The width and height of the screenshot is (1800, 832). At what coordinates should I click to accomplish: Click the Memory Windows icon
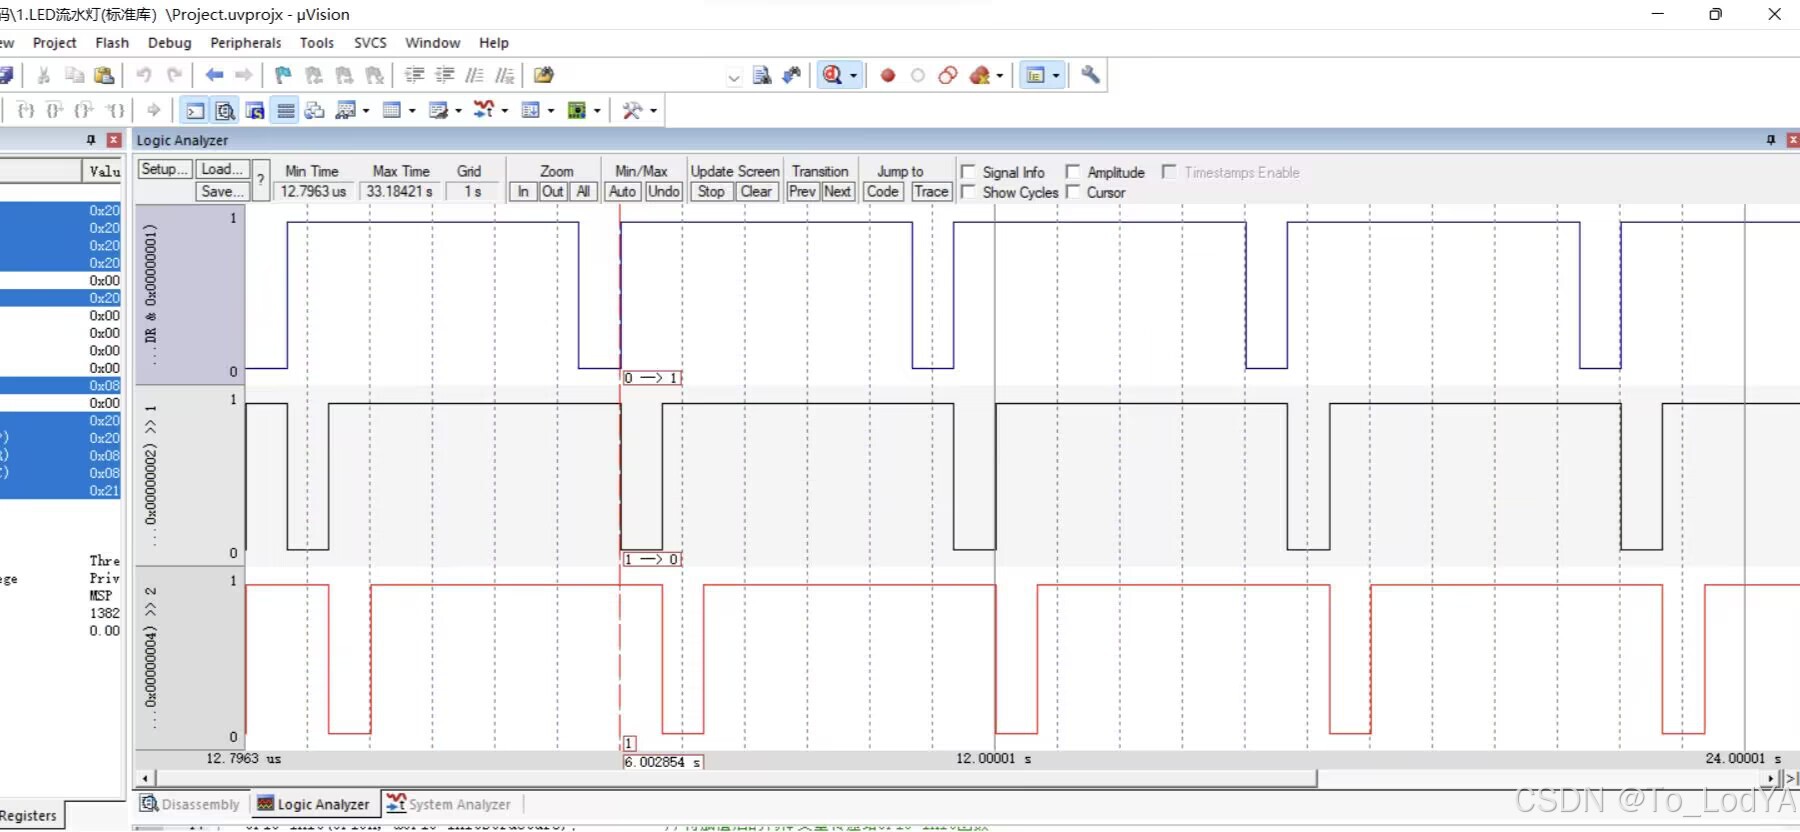coord(392,110)
